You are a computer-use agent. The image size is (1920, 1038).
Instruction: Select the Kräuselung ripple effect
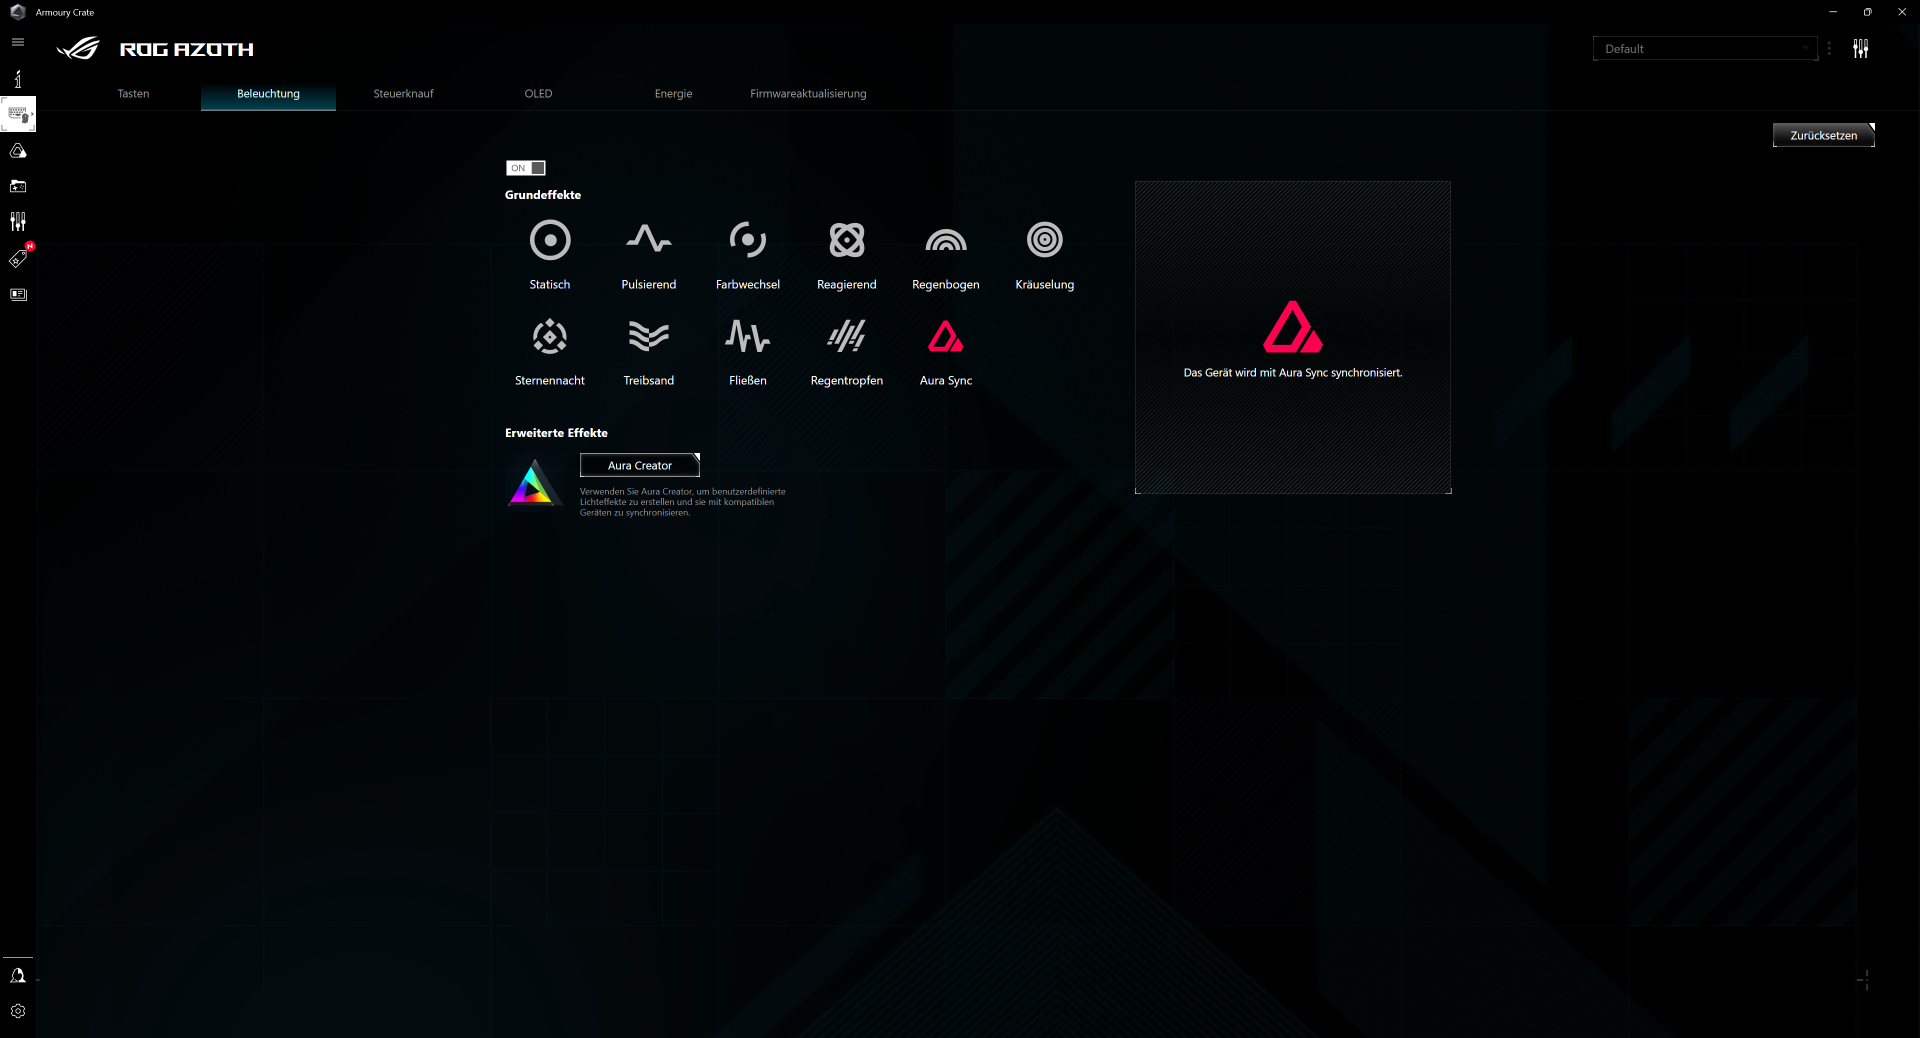click(x=1045, y=240)
